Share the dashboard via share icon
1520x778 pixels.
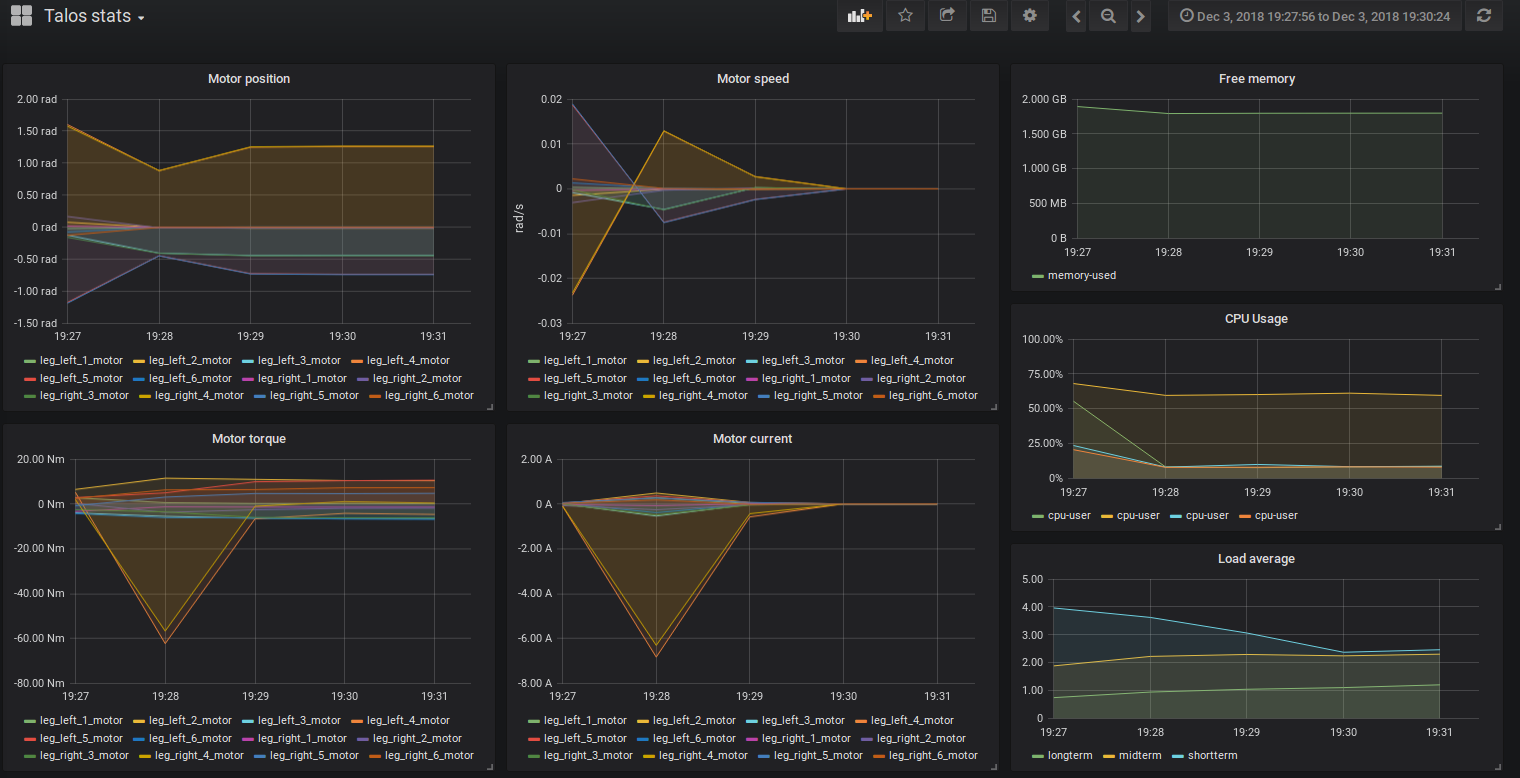coord(947,16)
